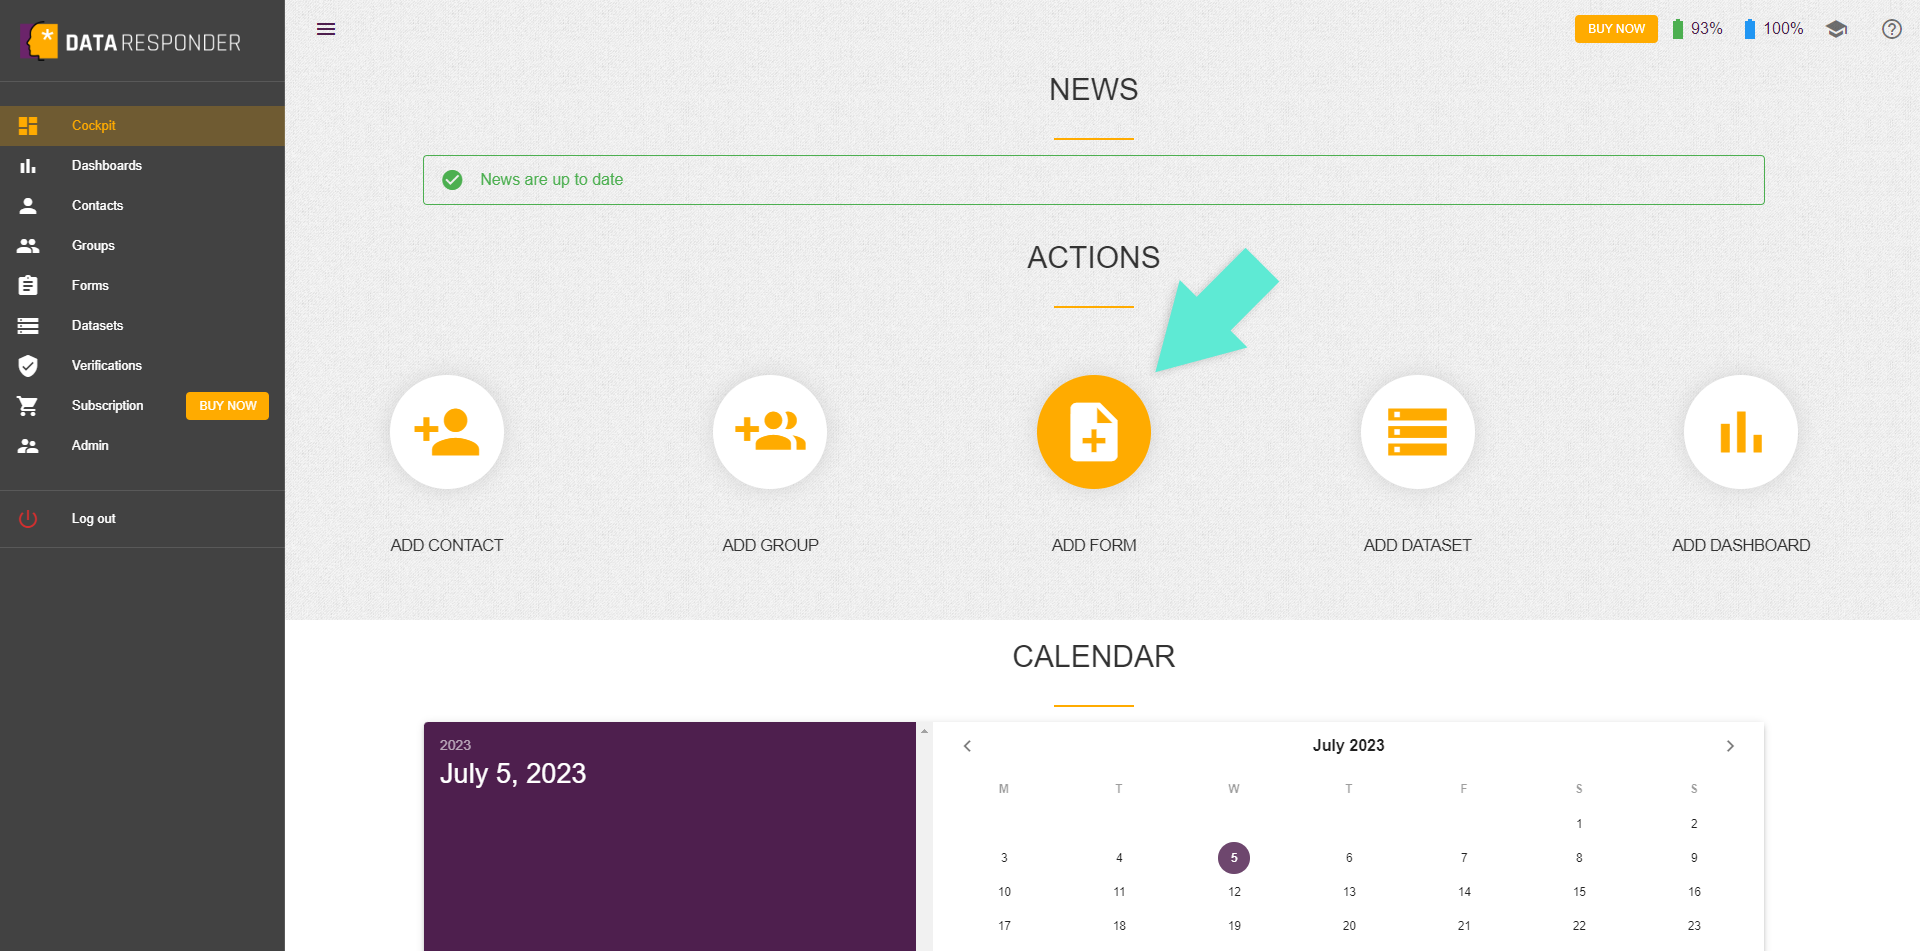
Task: Open Dashboards in the sidebar
Action: pyautogui.click(x=142, y=166)
